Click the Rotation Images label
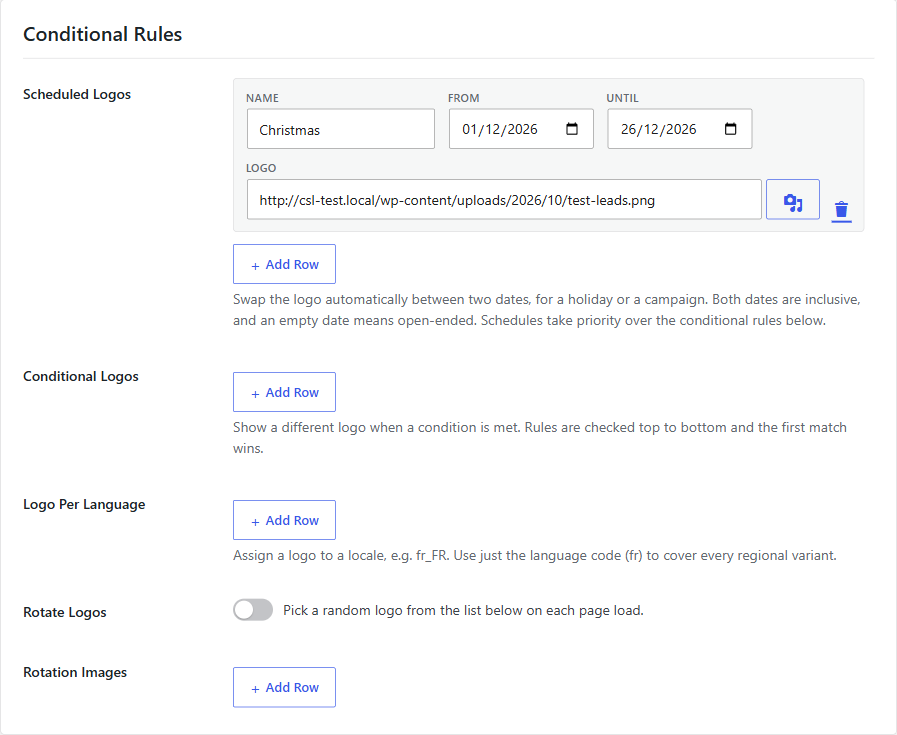This screenshot has width=897, height=735. pos(75,672)
